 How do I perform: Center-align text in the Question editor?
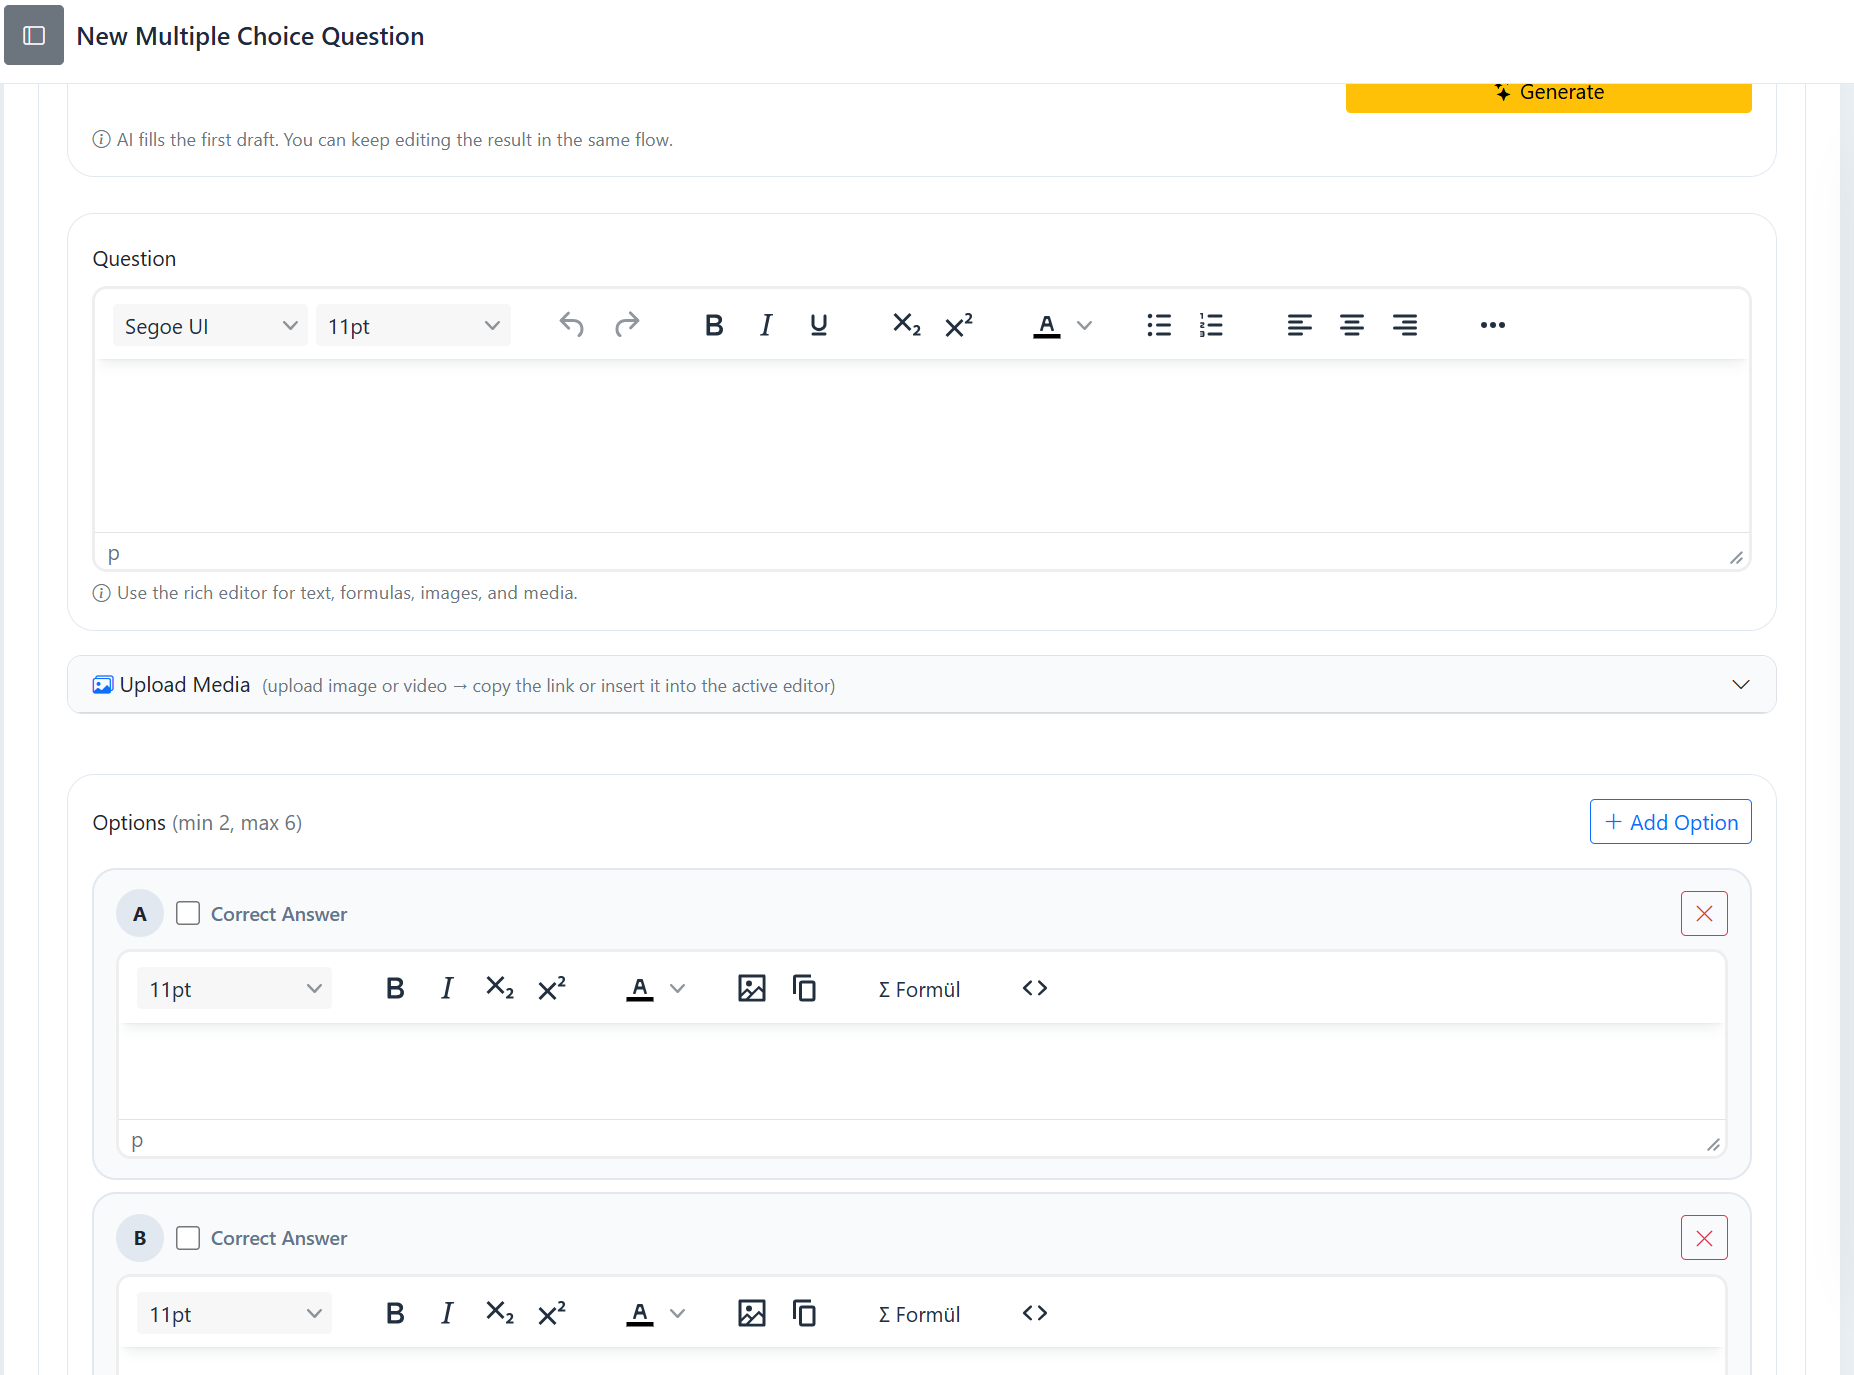[x=1351, y=325]
